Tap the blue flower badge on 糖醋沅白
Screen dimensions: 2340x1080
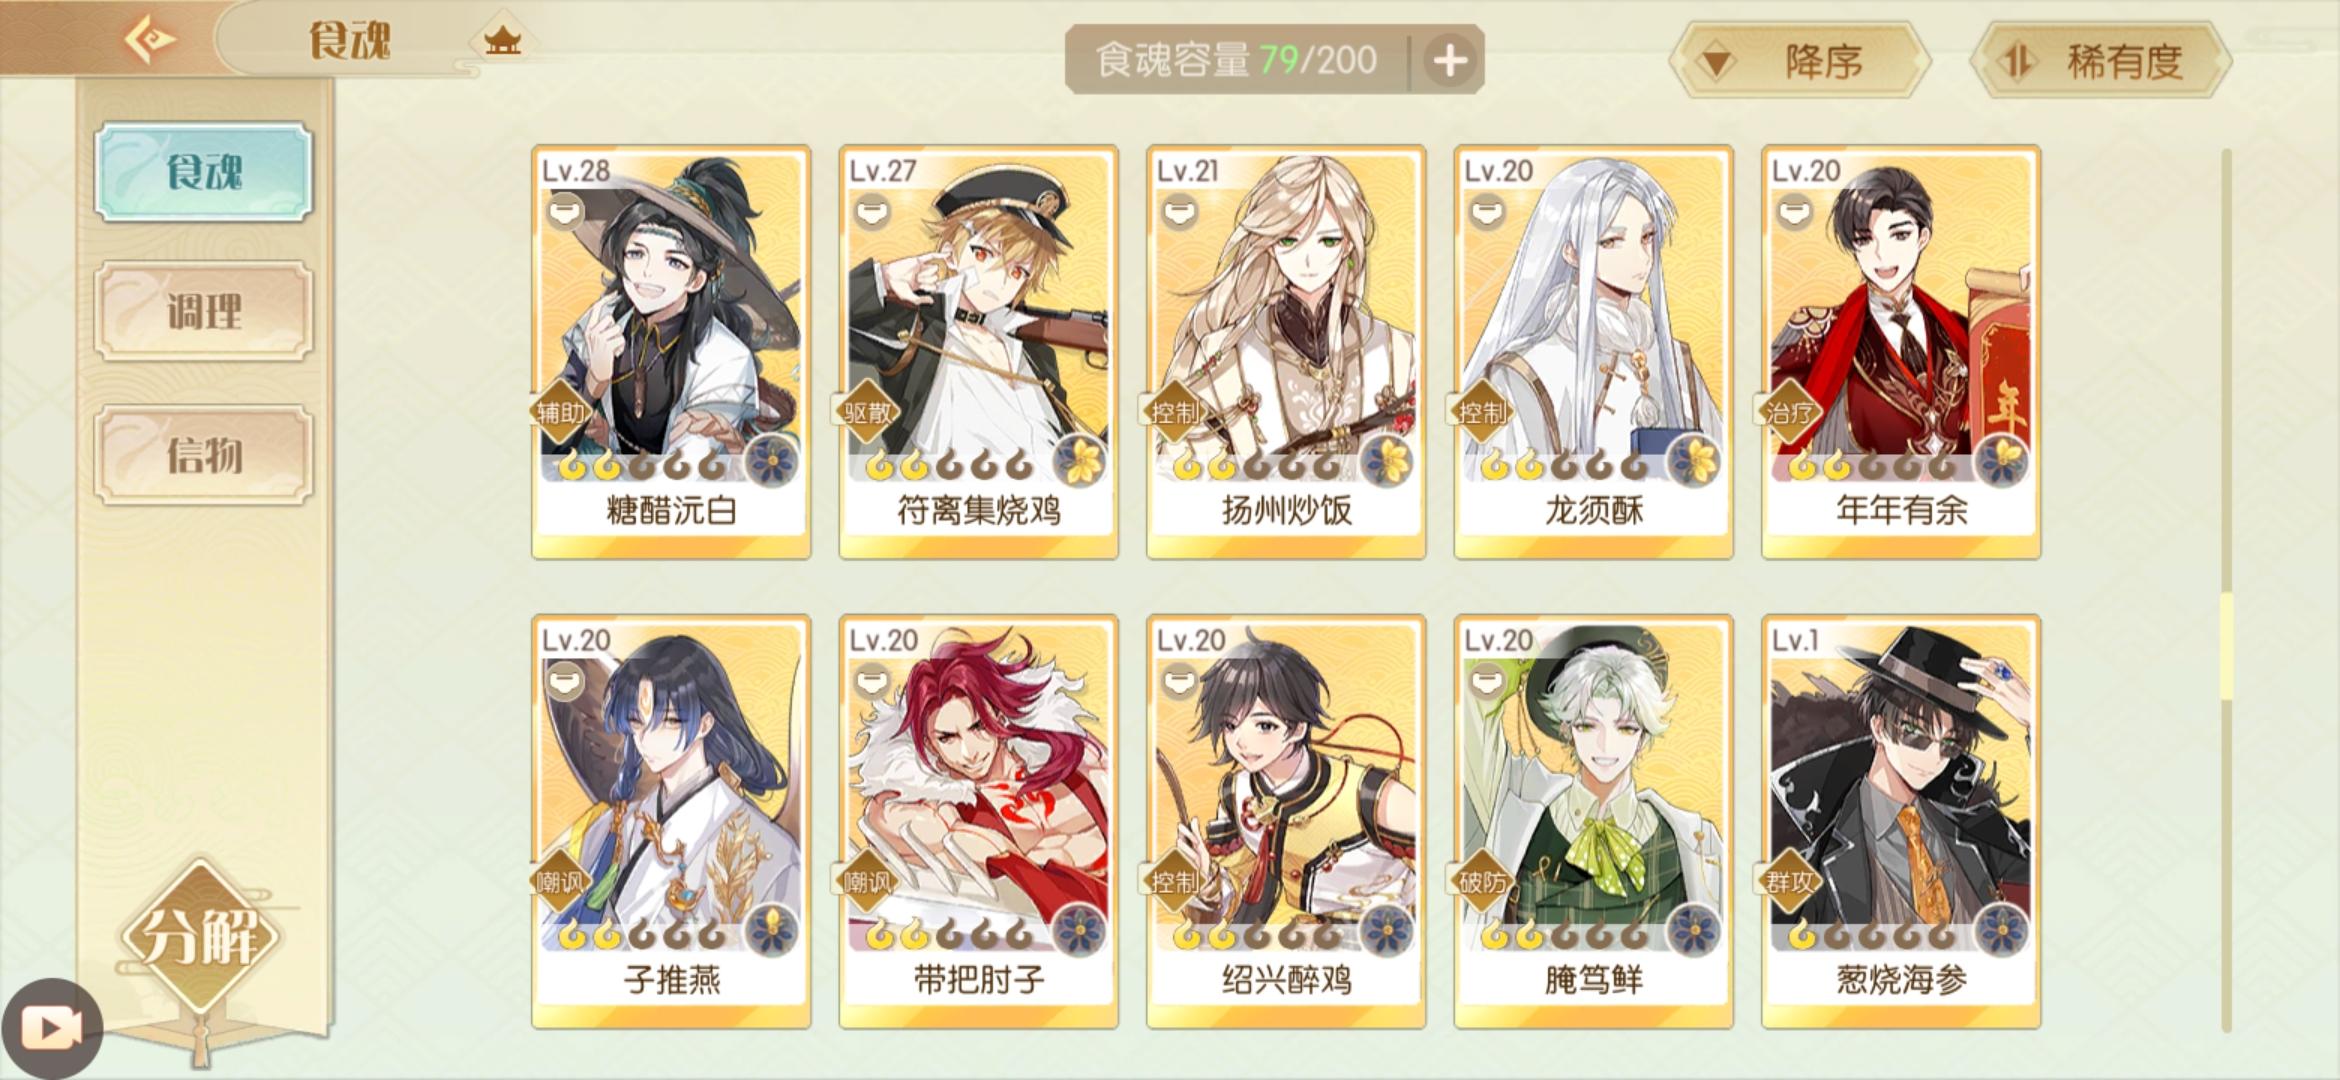tap(772, 461)
